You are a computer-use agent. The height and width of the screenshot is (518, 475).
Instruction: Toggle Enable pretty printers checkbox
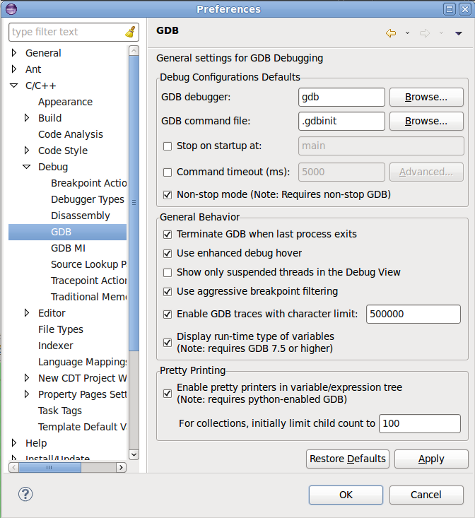click(x=167, y=393)
